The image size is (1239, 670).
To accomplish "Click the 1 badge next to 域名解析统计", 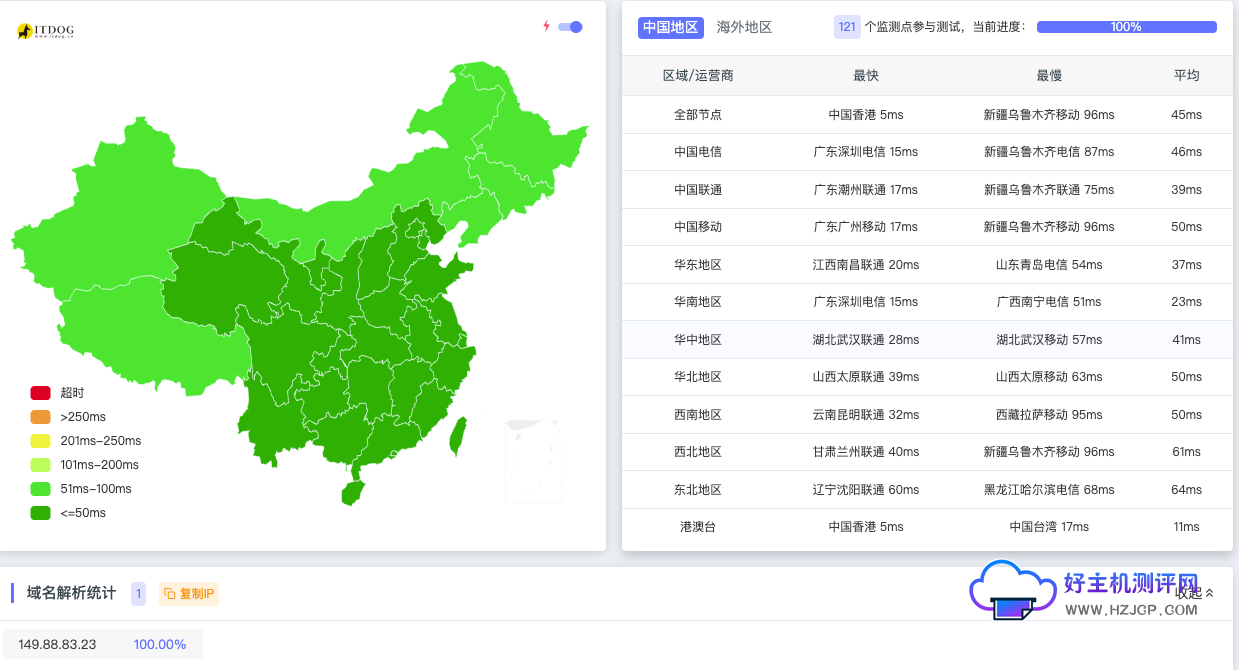I will pyautogui.click(x=138, y=593).
